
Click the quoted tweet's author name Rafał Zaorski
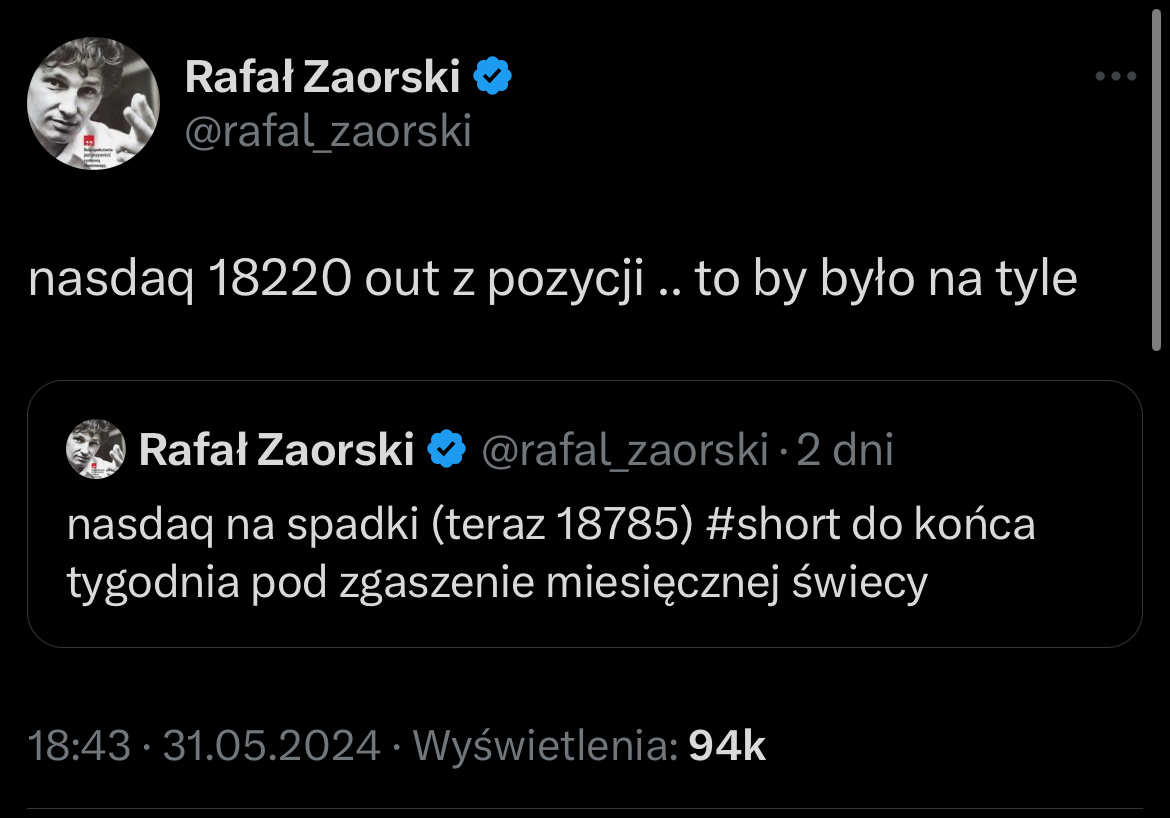276,451
